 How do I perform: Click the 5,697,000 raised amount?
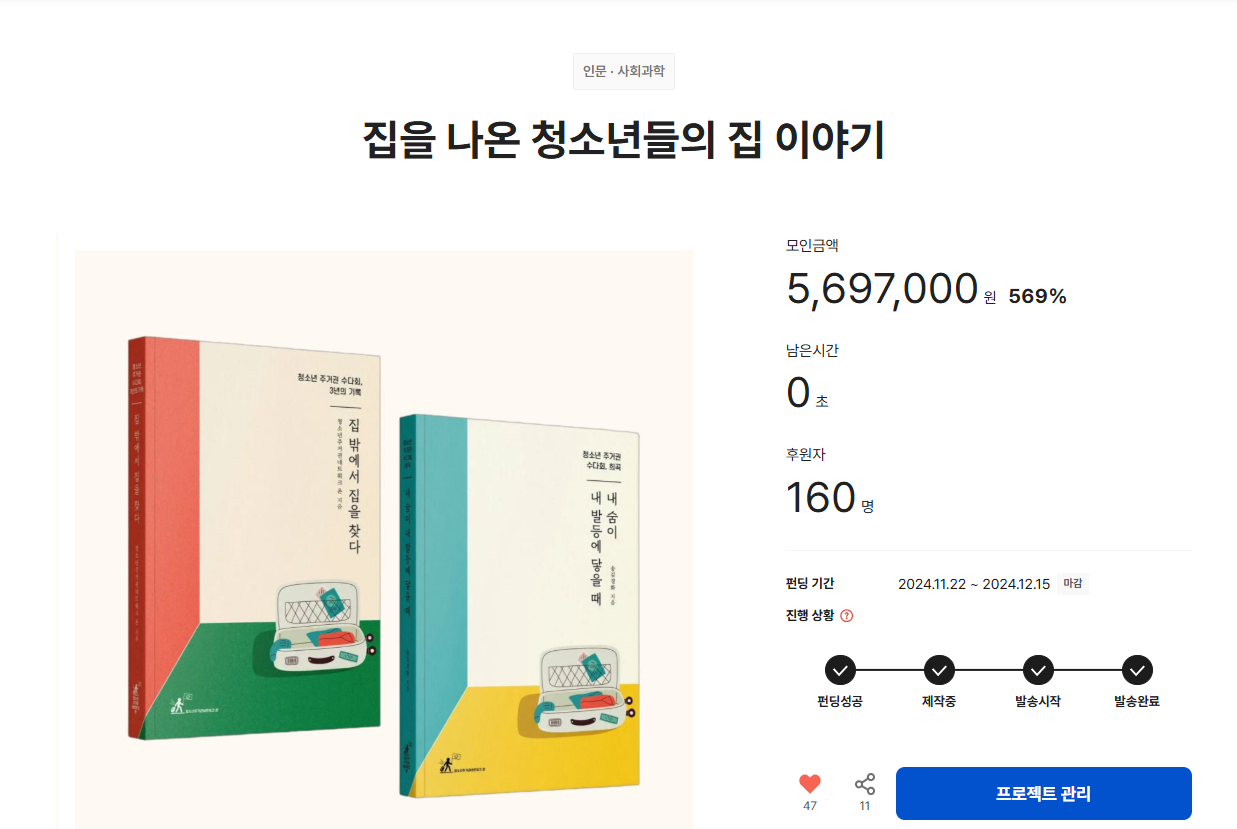[x=882, y=288]
